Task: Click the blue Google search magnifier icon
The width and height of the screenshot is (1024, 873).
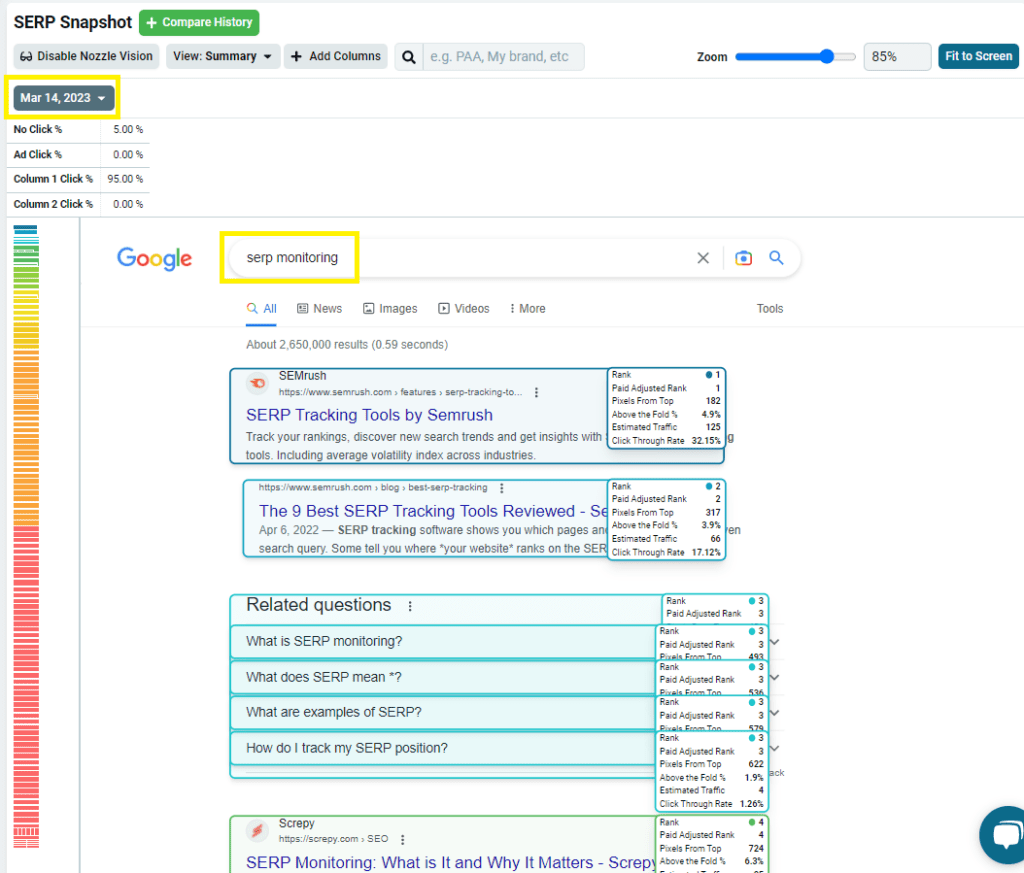Action: pyautogui.click(x=776, y=257)
